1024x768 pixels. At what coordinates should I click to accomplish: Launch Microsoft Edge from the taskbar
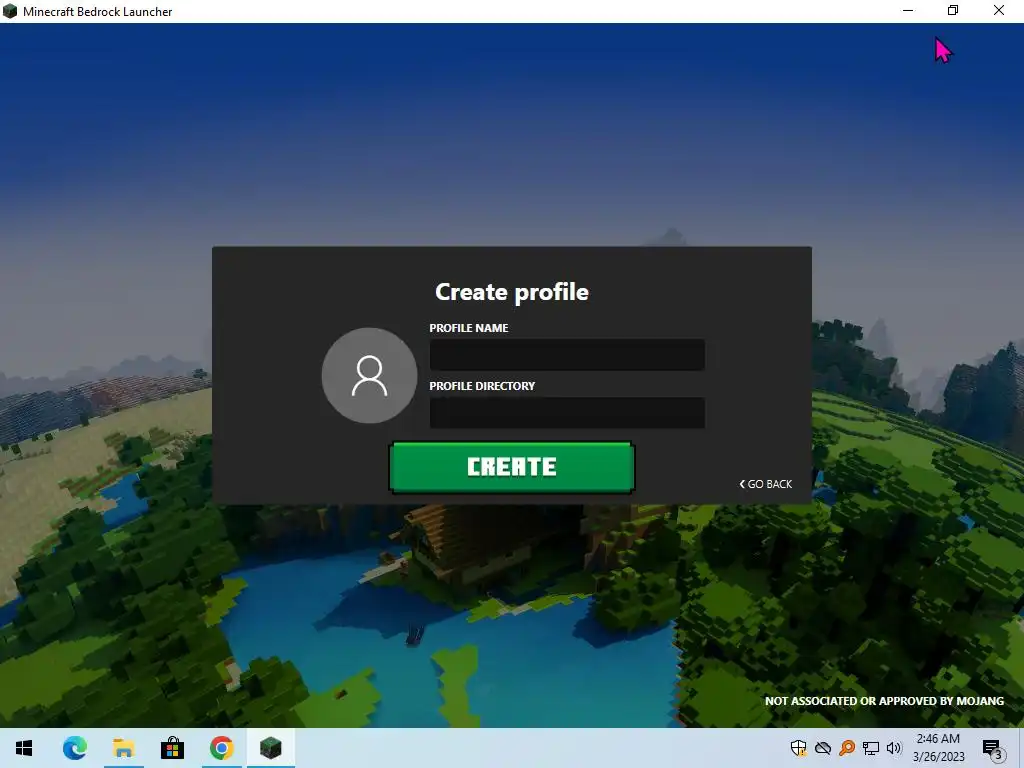click(74, 748)
